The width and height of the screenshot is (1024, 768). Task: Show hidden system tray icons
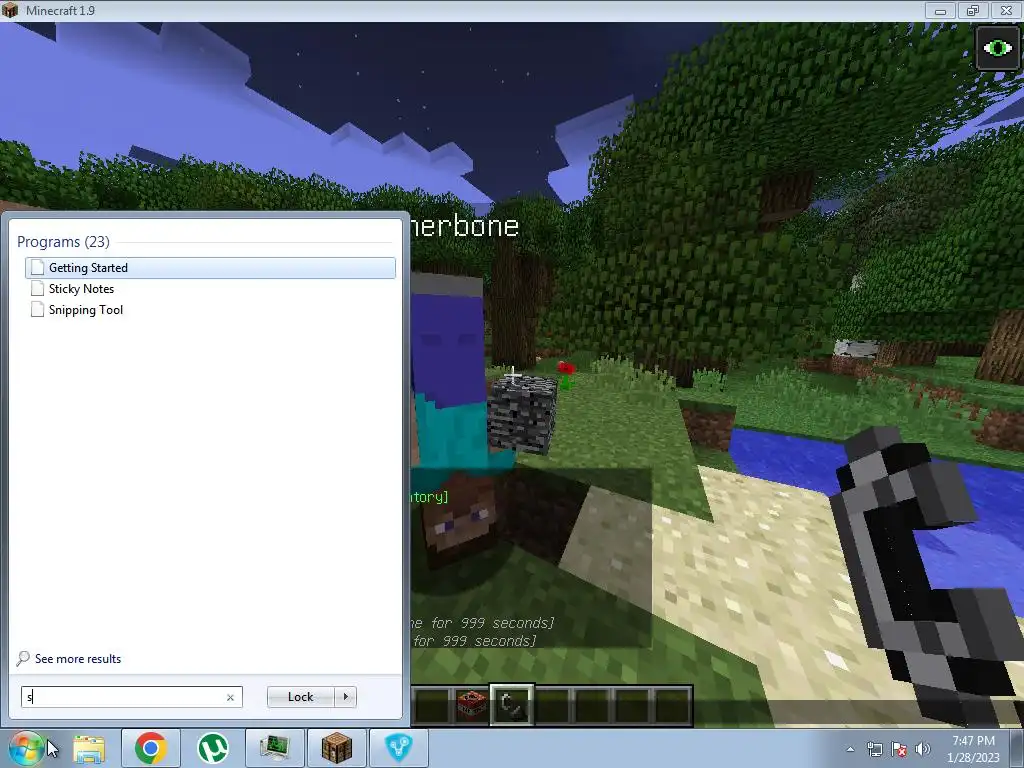point(850,749)
